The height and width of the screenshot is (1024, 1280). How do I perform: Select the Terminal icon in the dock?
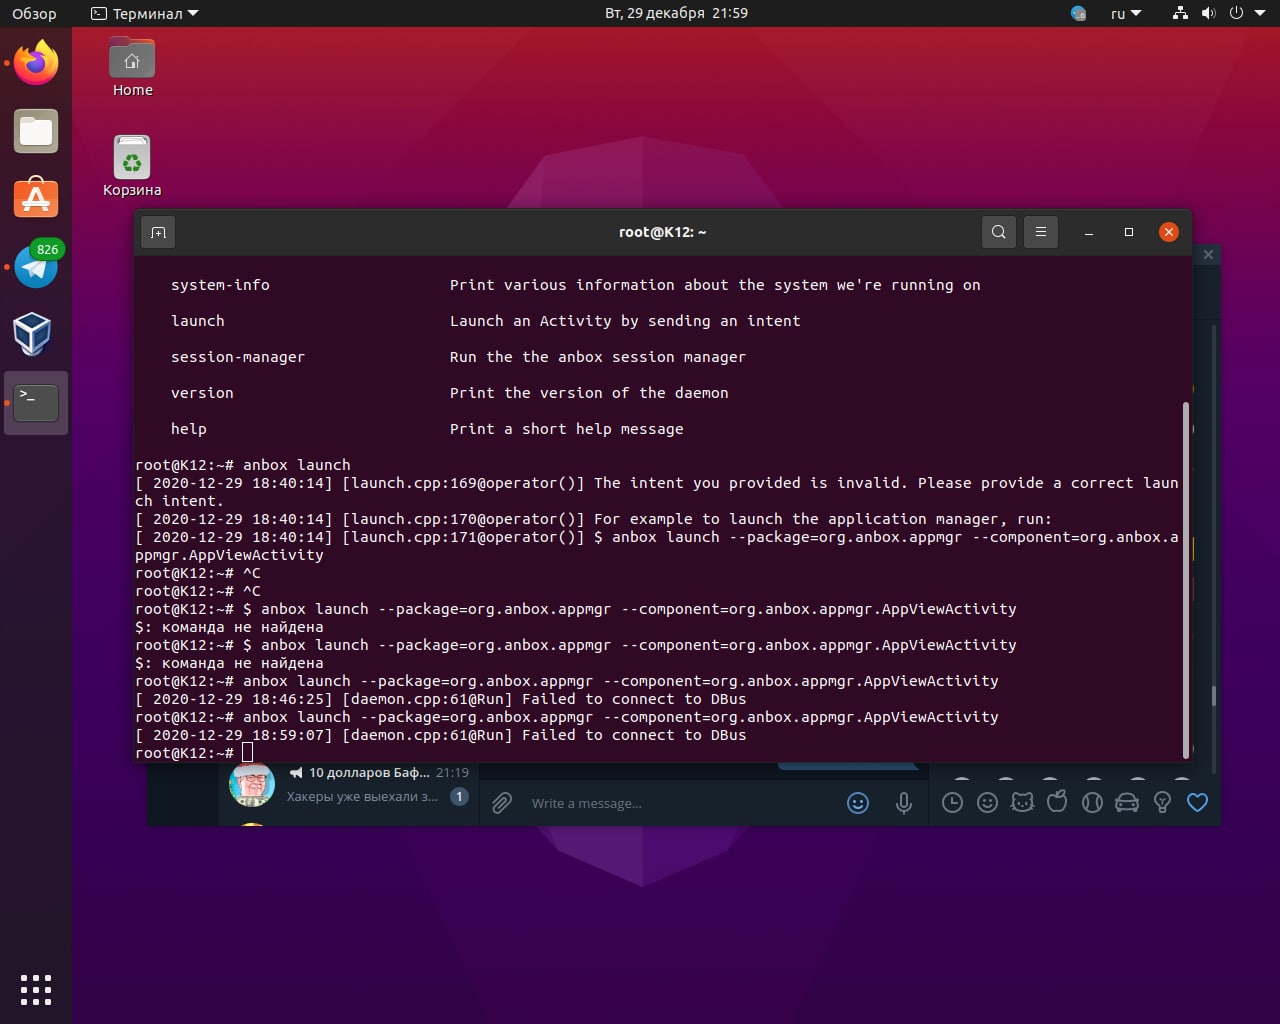tap(36, 403)
